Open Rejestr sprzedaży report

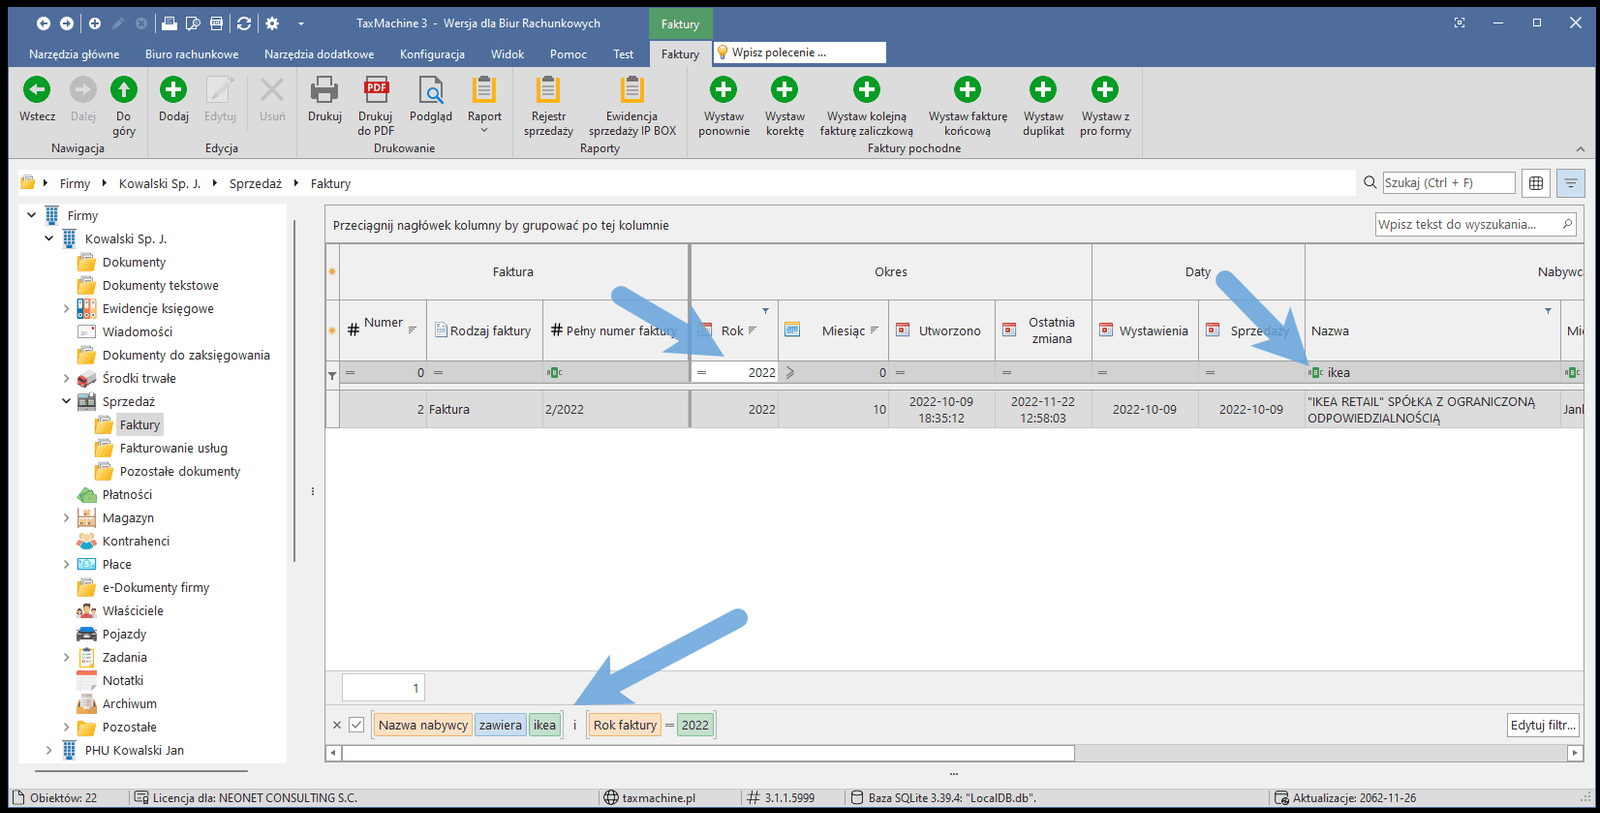[548, 91]
